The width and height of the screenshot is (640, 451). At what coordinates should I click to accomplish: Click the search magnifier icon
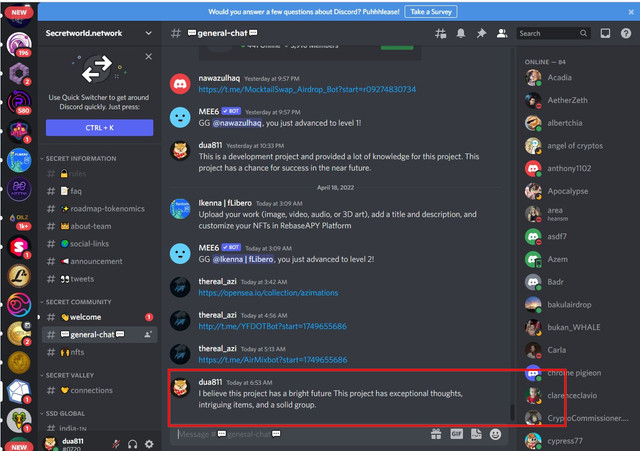tap(583, 33)
